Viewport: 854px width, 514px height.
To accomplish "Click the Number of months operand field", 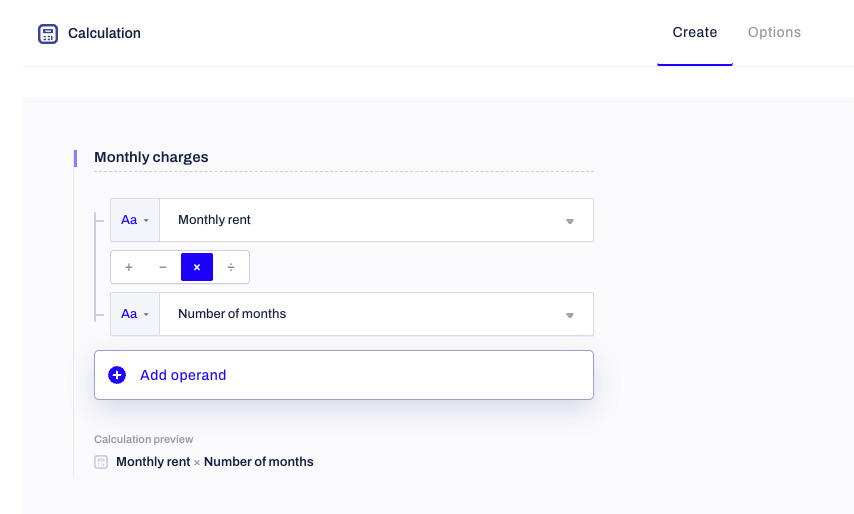I will coord(376,314).
